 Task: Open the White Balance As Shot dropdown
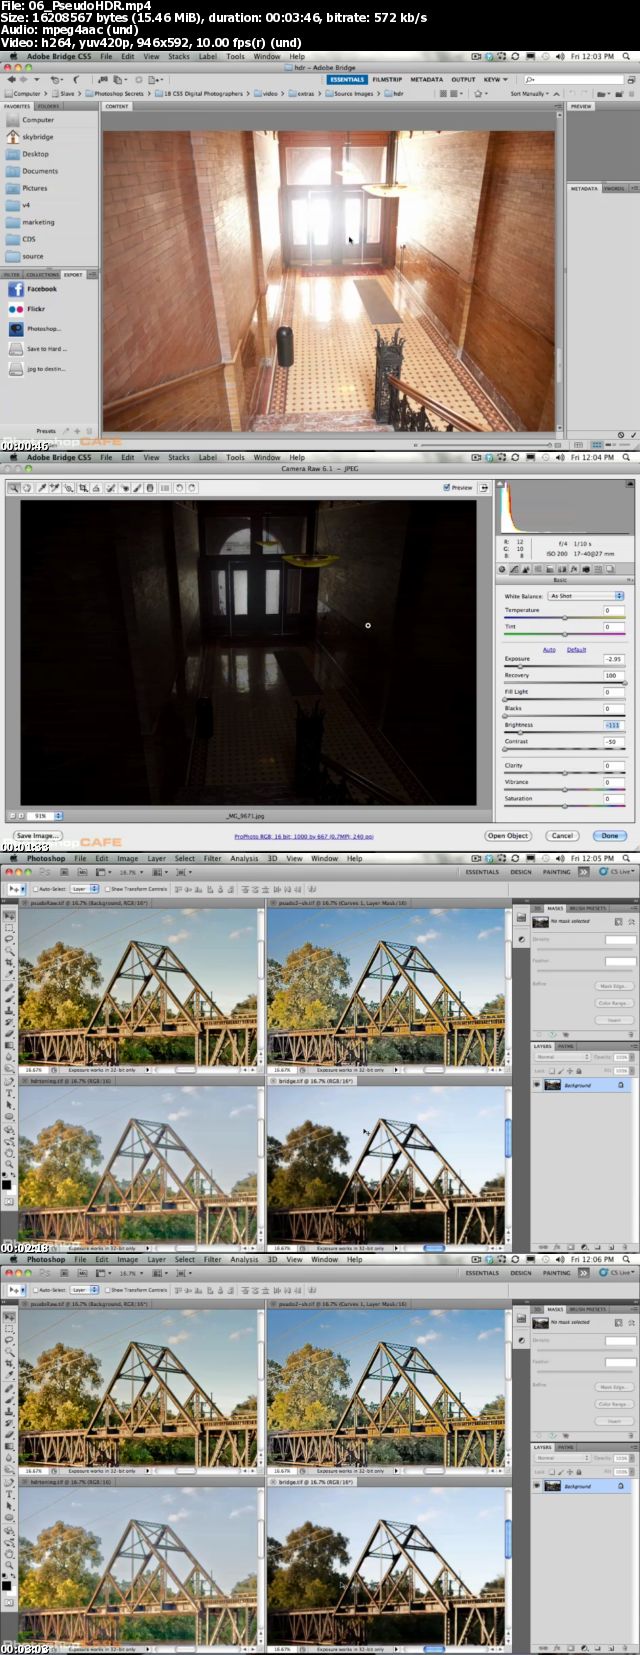click(x=585, y=596)
